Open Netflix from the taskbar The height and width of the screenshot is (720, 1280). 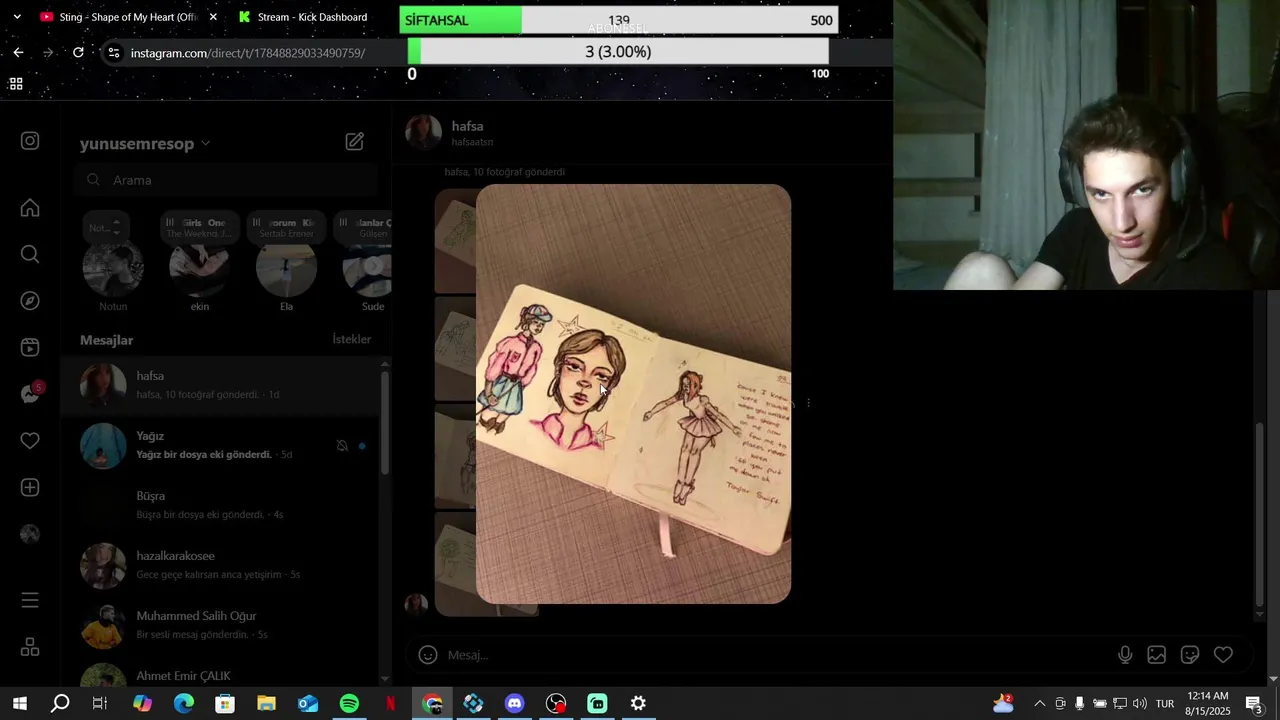click(390, 704)
